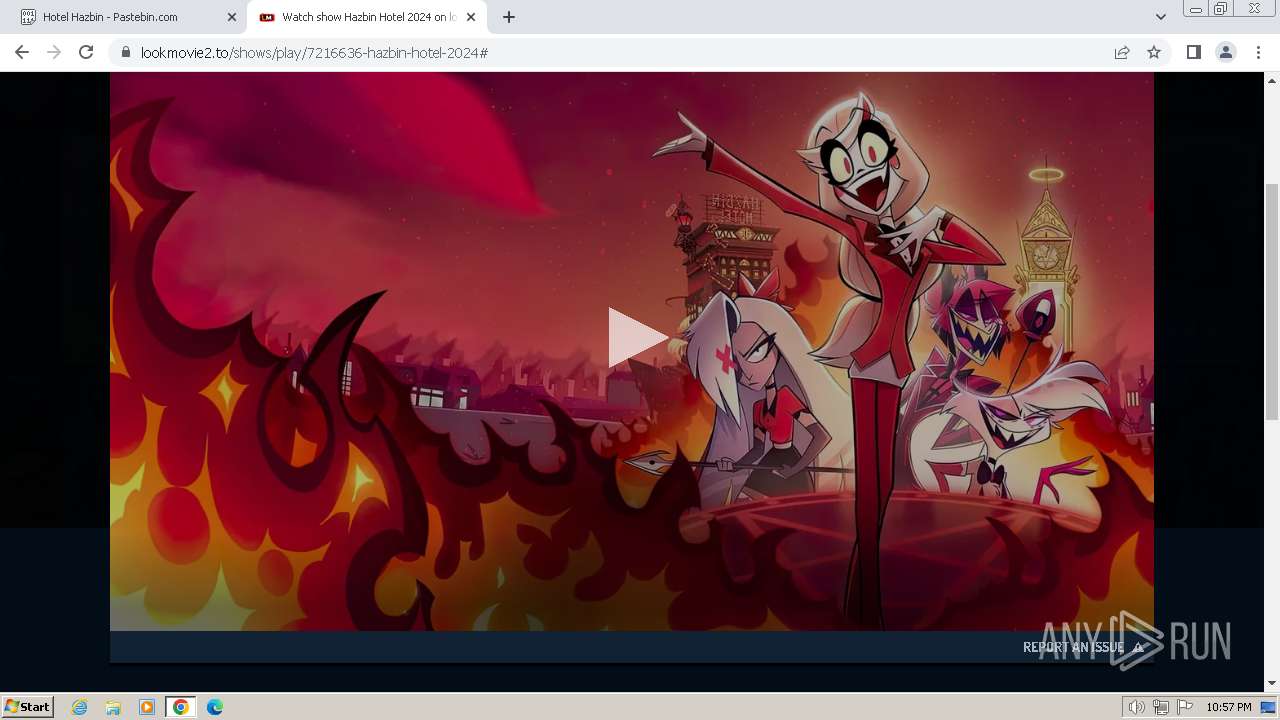Open the Windows Start menu

click(x=28, y=706)
